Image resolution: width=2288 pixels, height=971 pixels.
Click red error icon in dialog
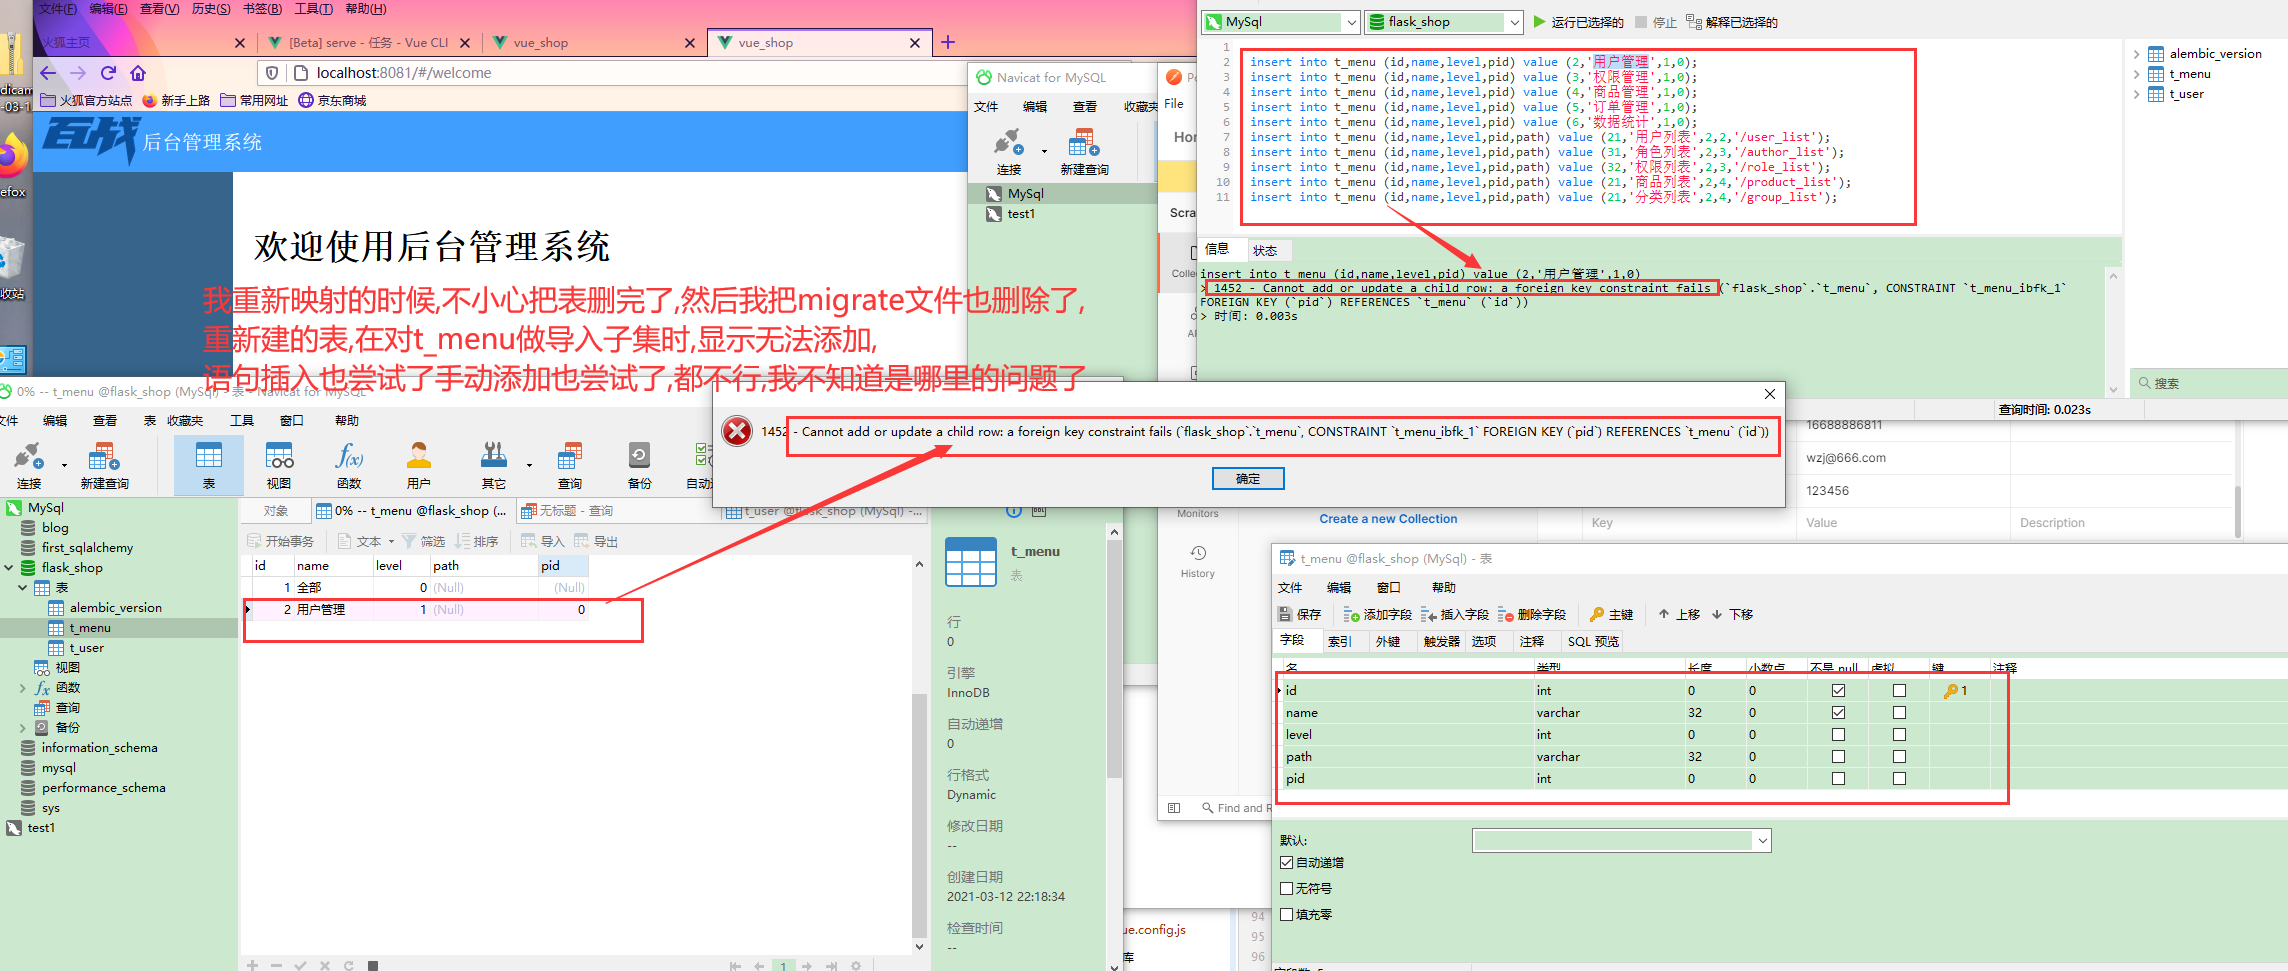coord(738,431)
